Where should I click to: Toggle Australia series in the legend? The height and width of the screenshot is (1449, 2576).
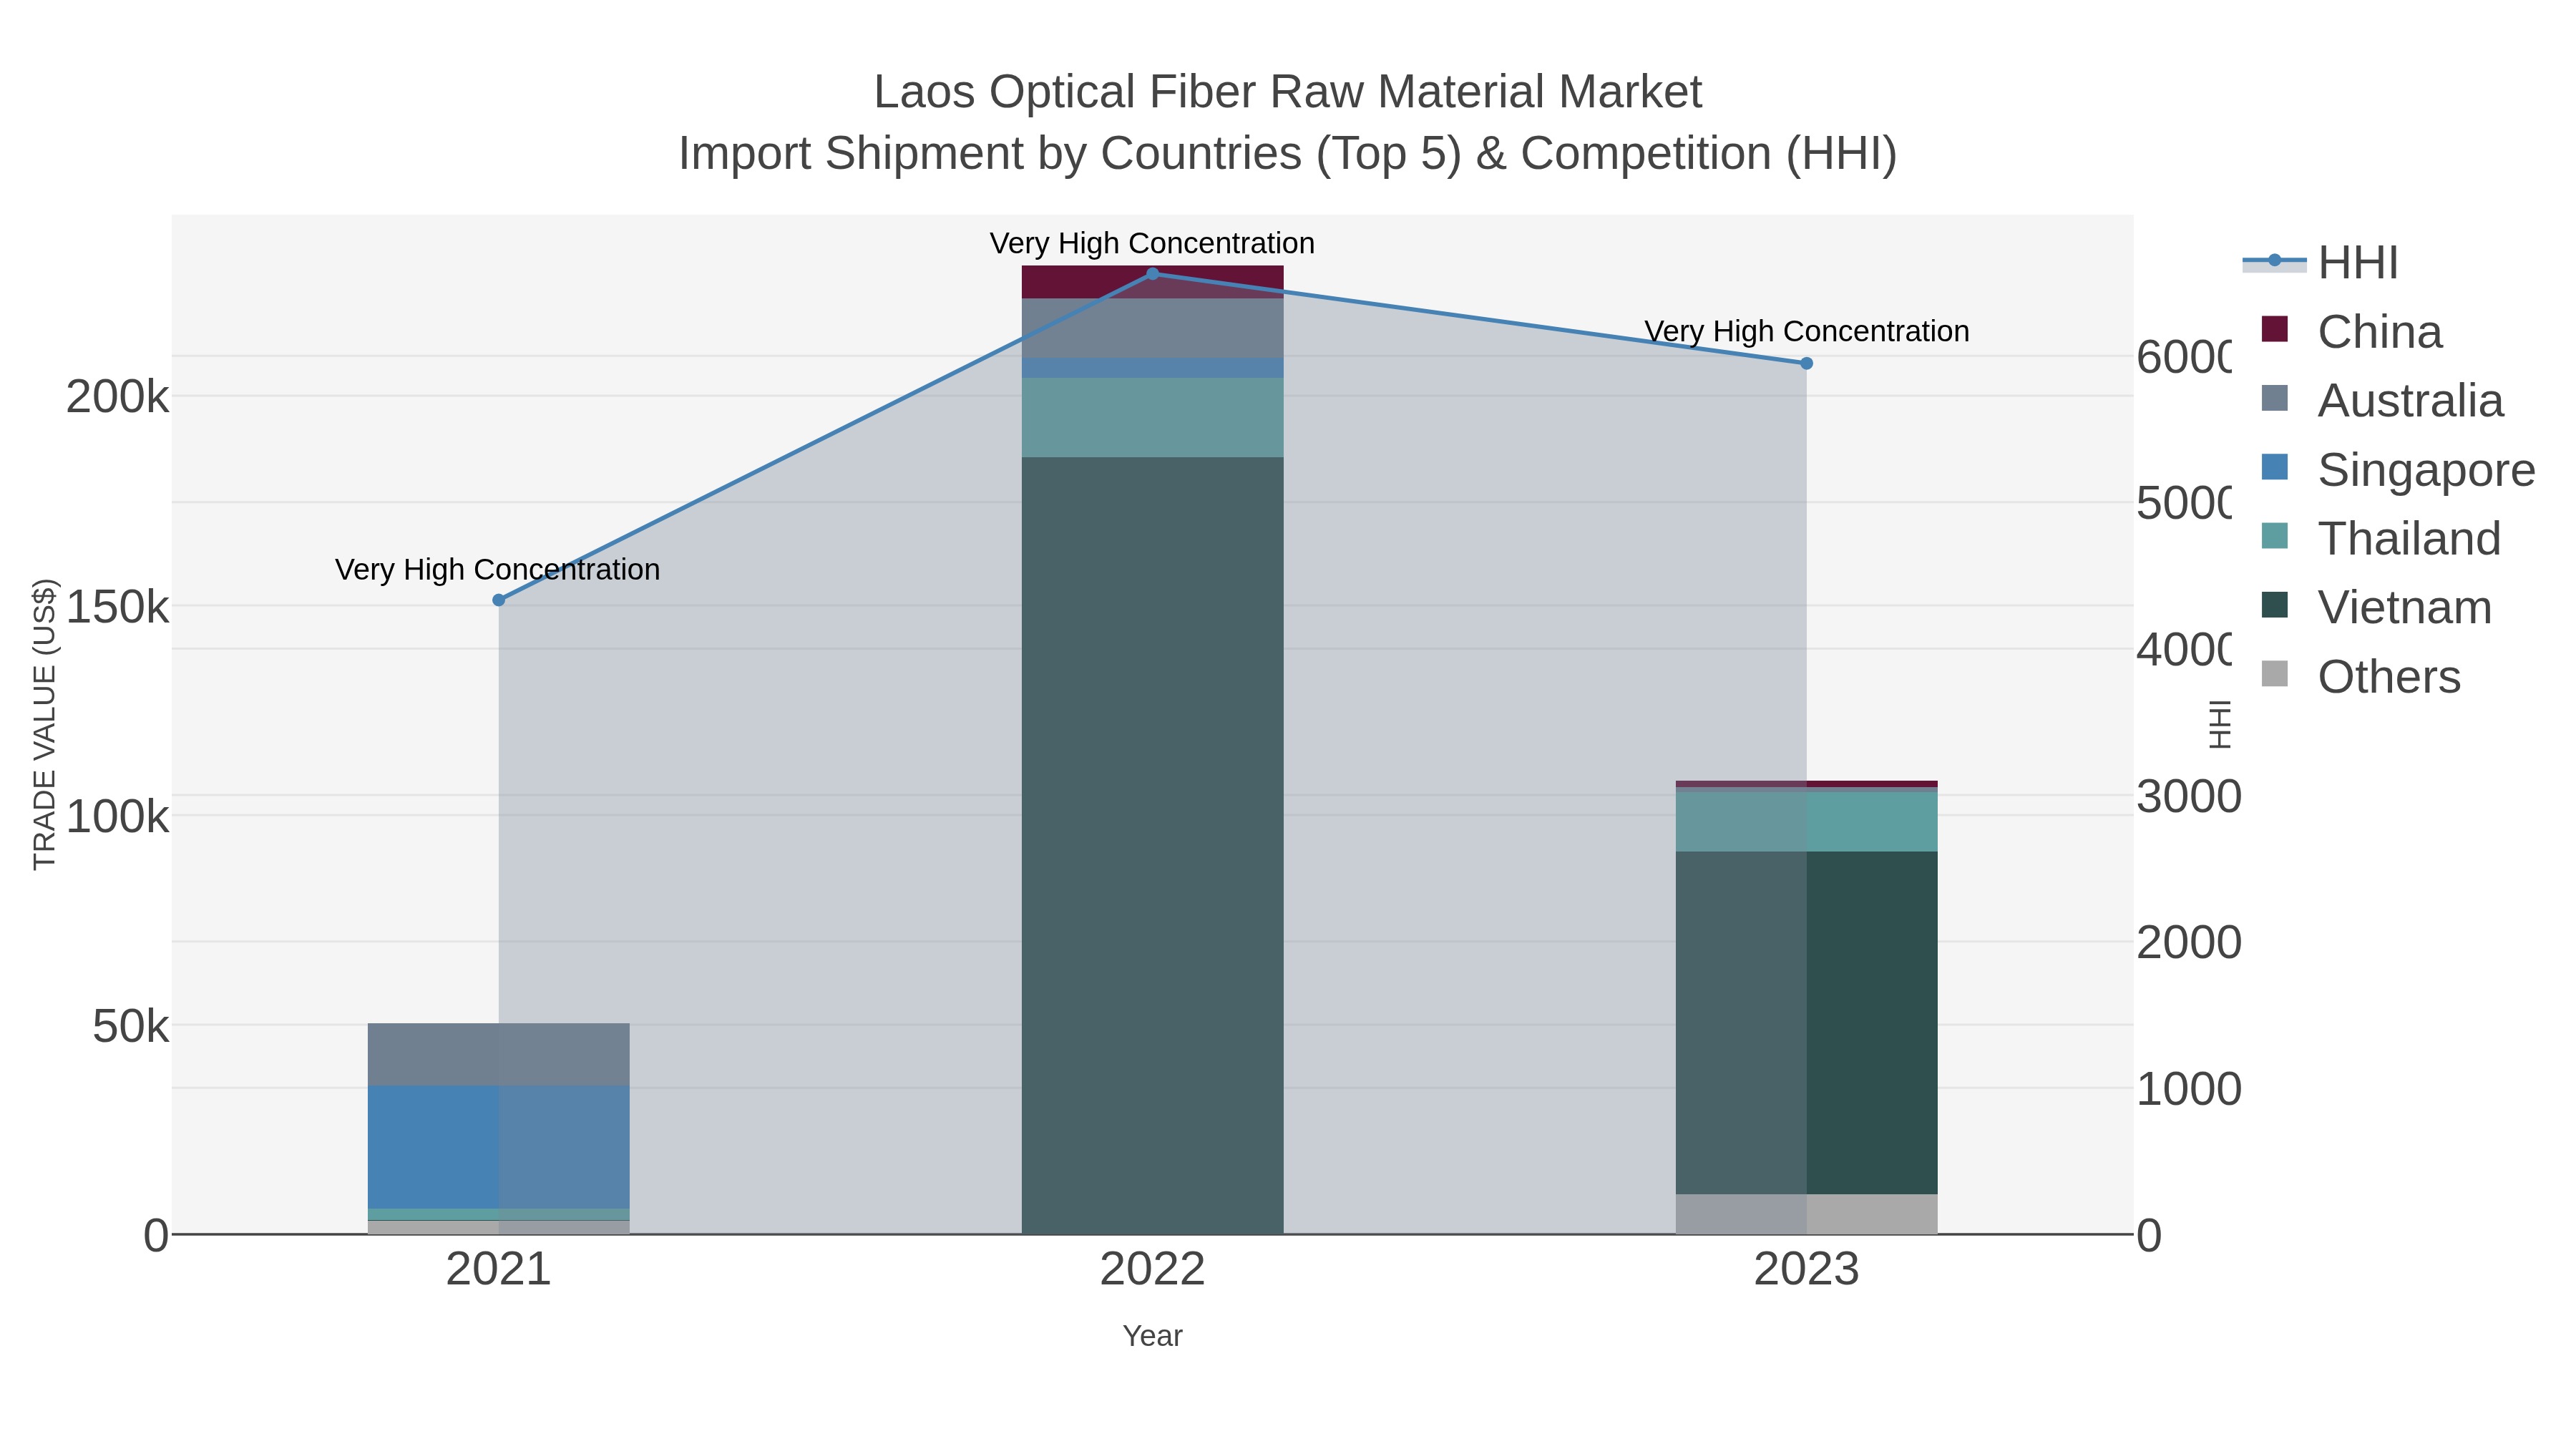(2382, 401)
